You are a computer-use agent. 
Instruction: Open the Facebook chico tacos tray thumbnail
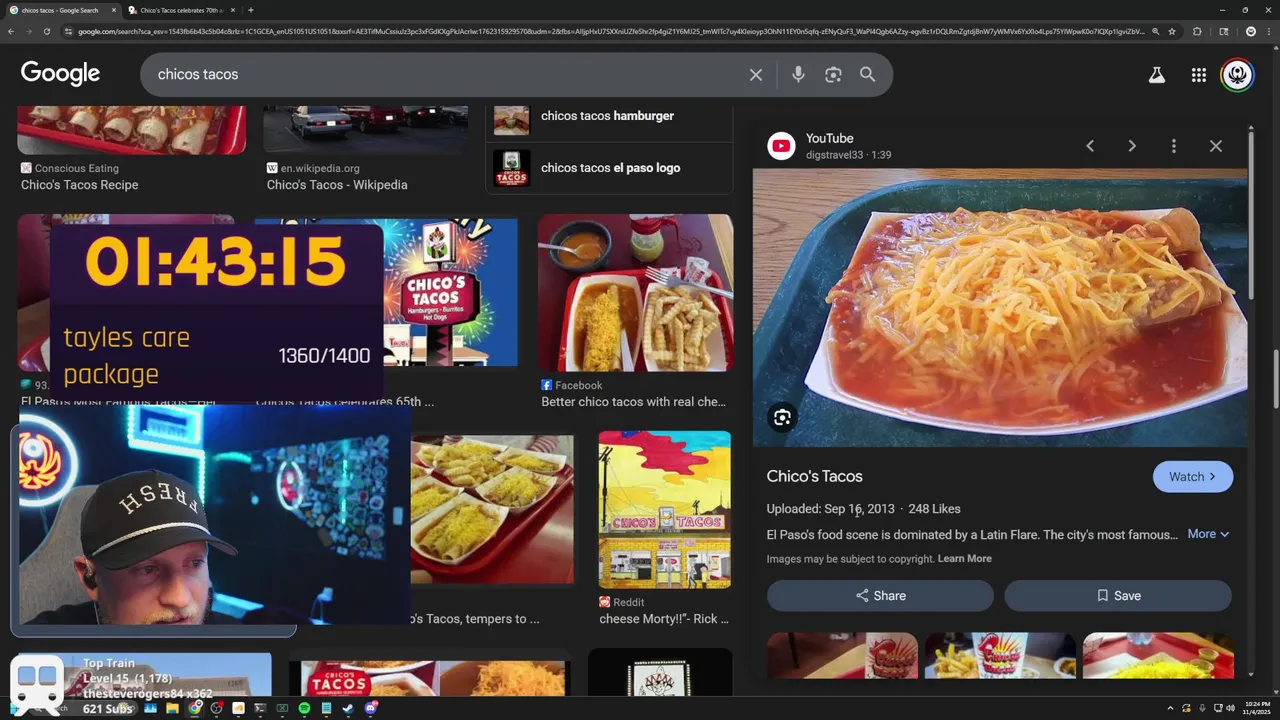[x=635, y=293]
